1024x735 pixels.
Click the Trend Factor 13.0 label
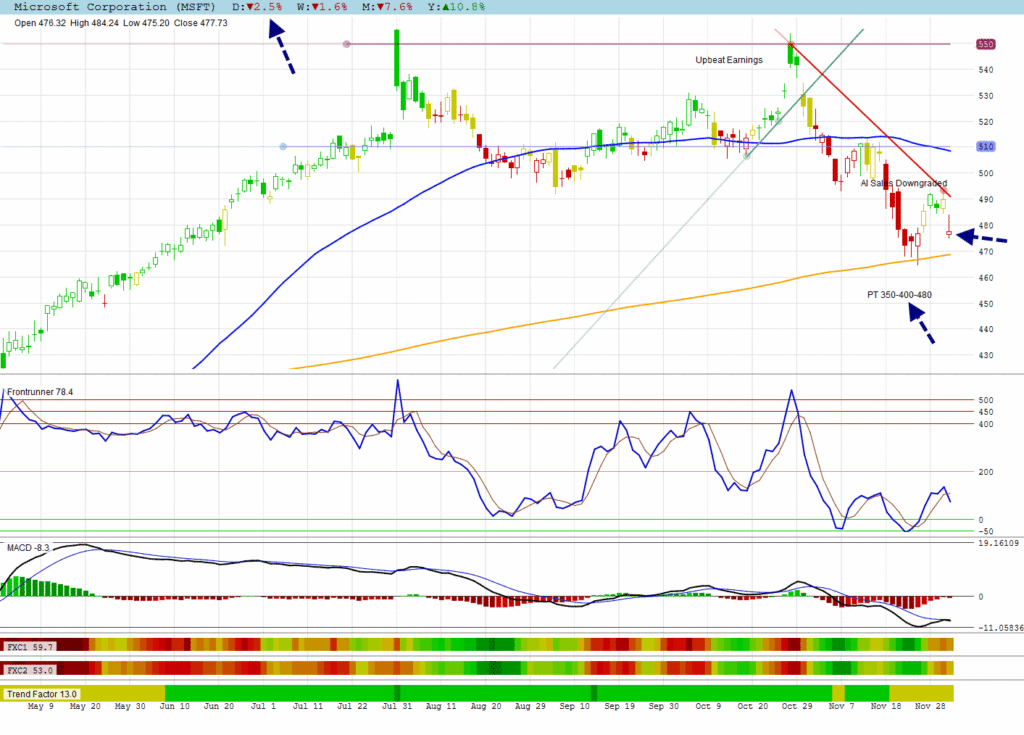tap(42, 693)
